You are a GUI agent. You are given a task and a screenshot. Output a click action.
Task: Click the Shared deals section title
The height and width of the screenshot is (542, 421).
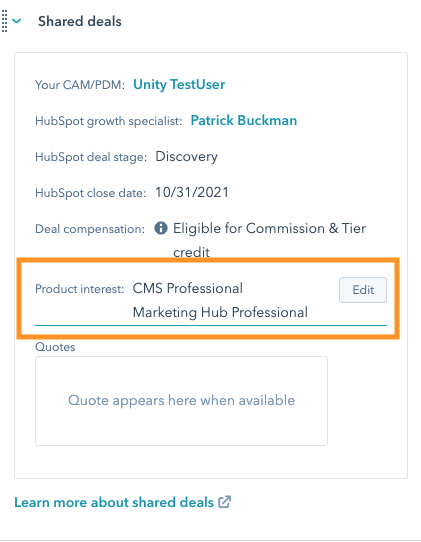tap(79, 21)
